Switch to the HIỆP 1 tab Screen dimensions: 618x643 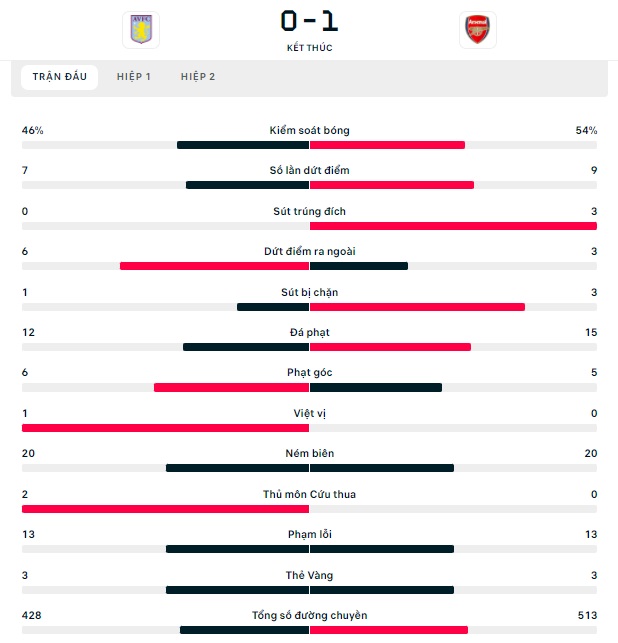(x=134, y=77)
